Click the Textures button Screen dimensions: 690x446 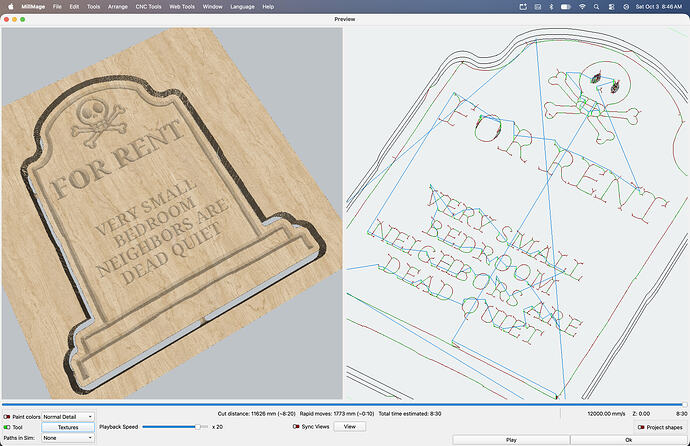pyautogui.click(x=68, y=427)
